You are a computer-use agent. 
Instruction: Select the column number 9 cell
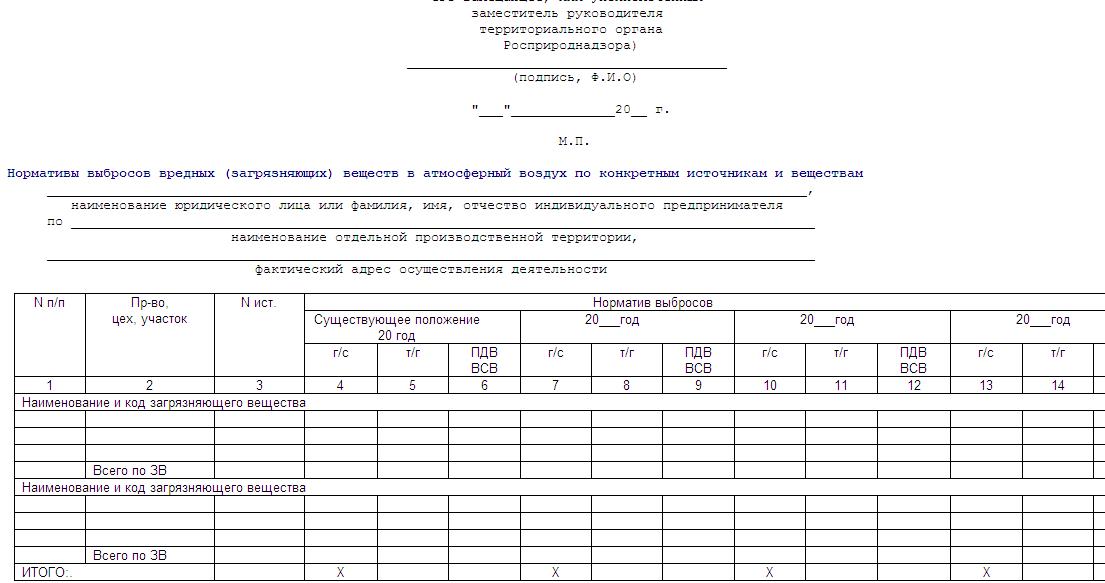[x=698, y=385]
